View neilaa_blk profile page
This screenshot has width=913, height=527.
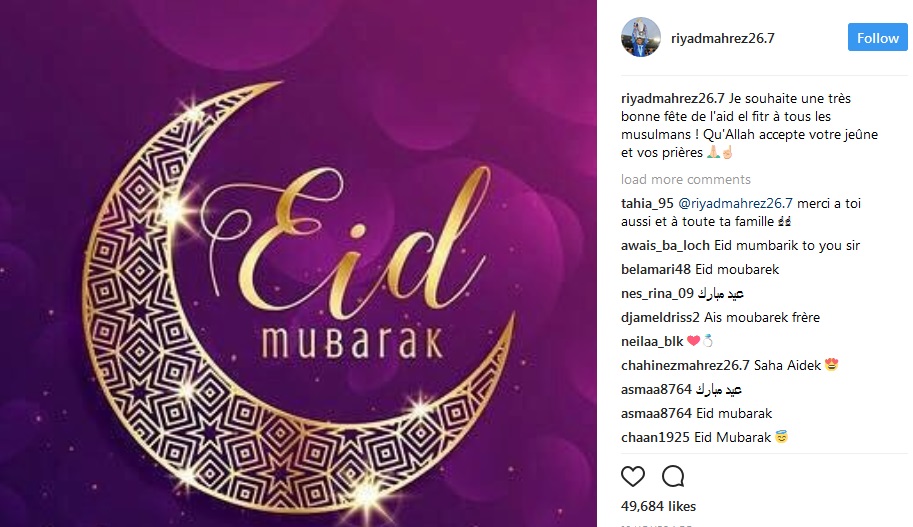coord(652,341)
